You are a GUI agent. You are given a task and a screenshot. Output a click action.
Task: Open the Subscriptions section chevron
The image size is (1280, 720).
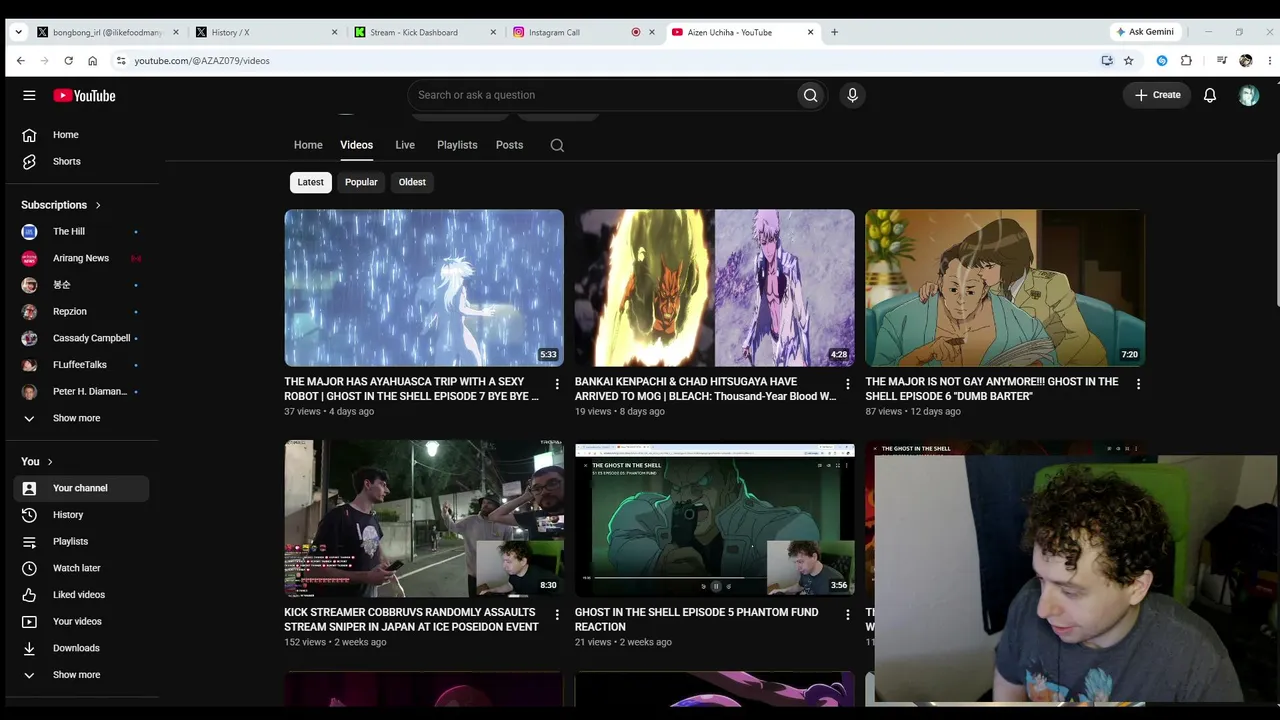(x=98, y=205)
